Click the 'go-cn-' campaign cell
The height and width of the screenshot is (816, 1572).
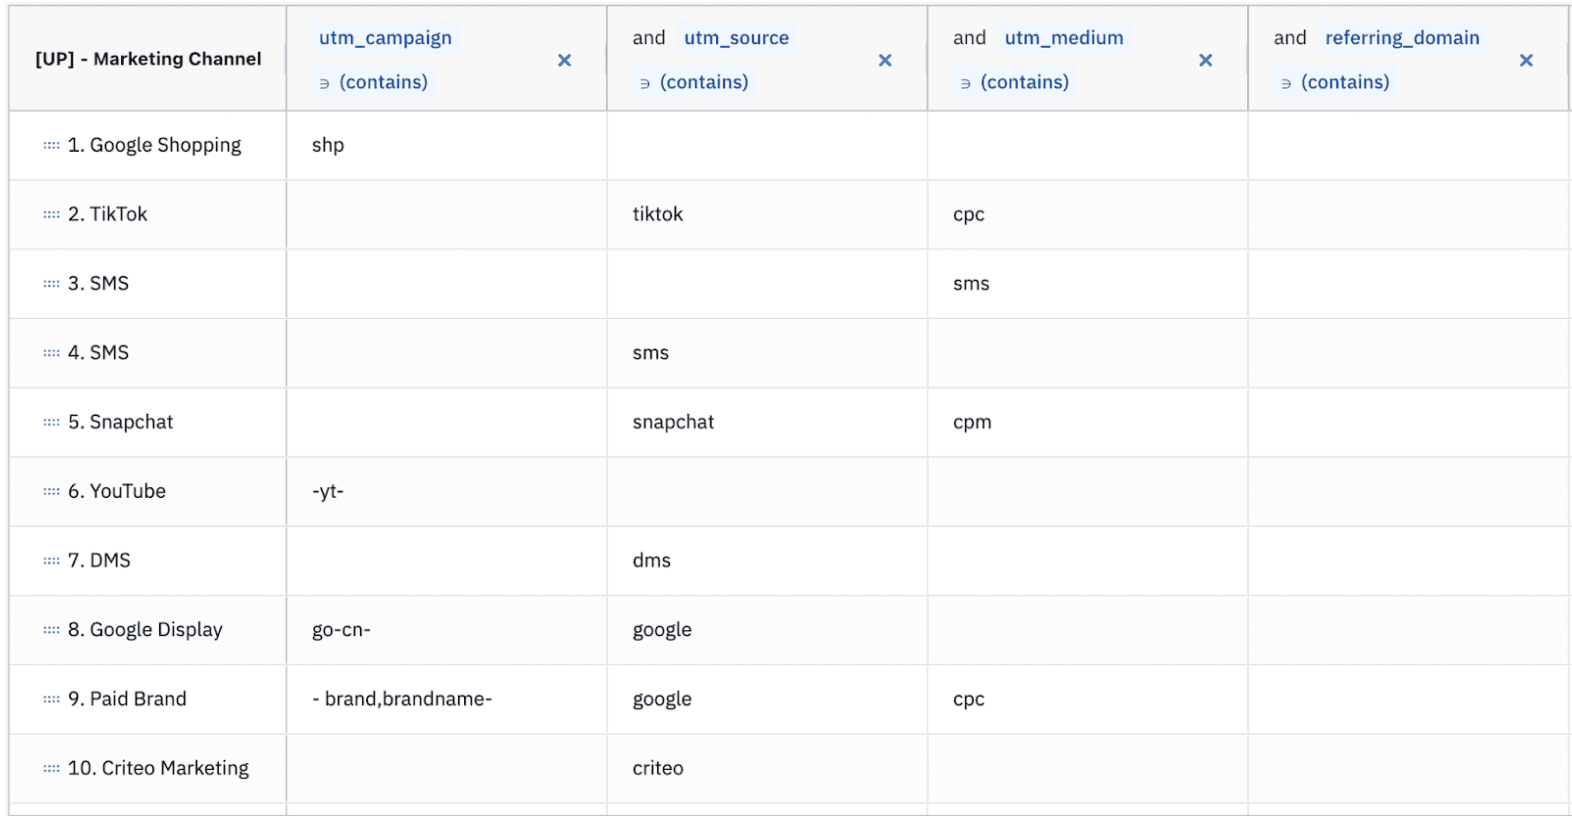tap(446, 630)
